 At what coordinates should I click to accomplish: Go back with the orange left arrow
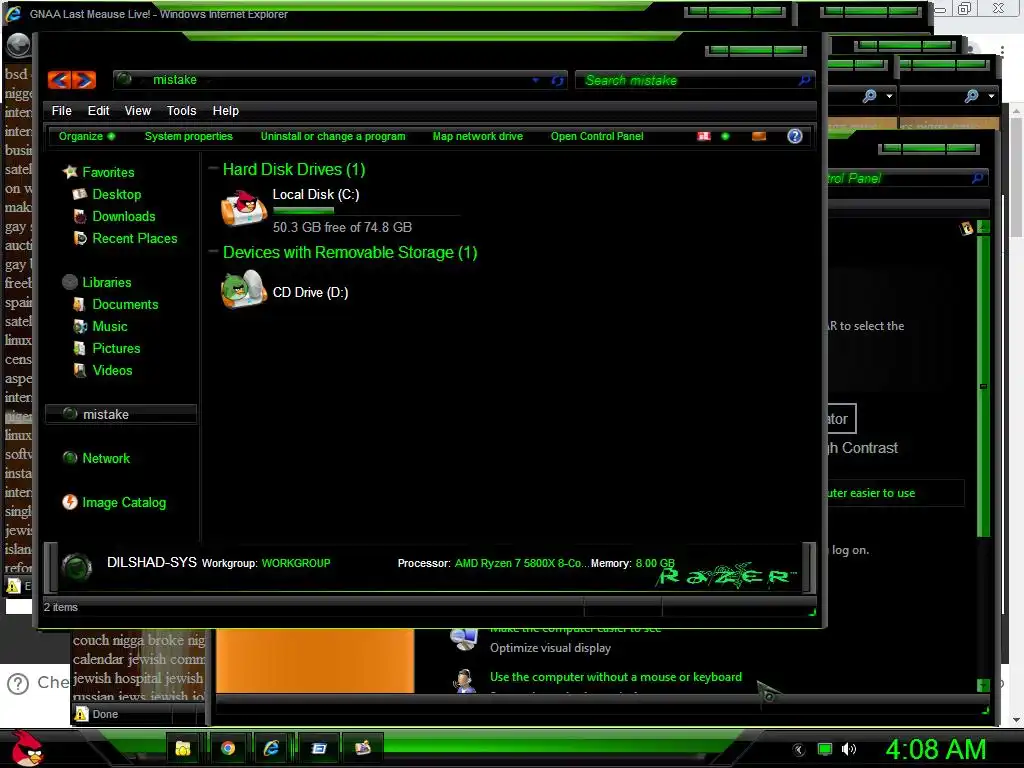pos(59,80)
